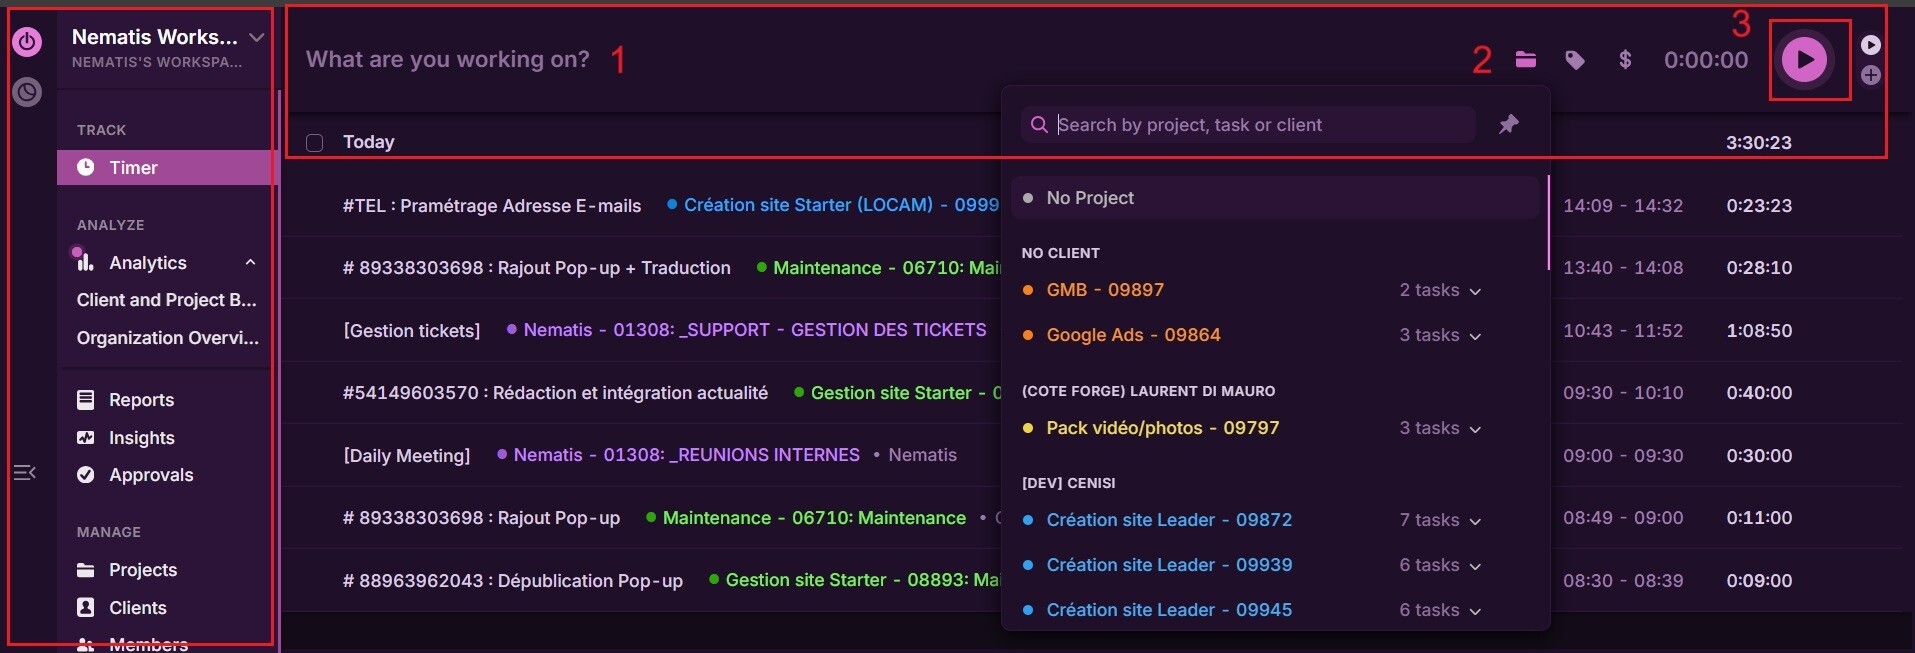This screenshot has height=653, width=1915.
Task: Click the power icon in left rail
Action: pos(27,42)
